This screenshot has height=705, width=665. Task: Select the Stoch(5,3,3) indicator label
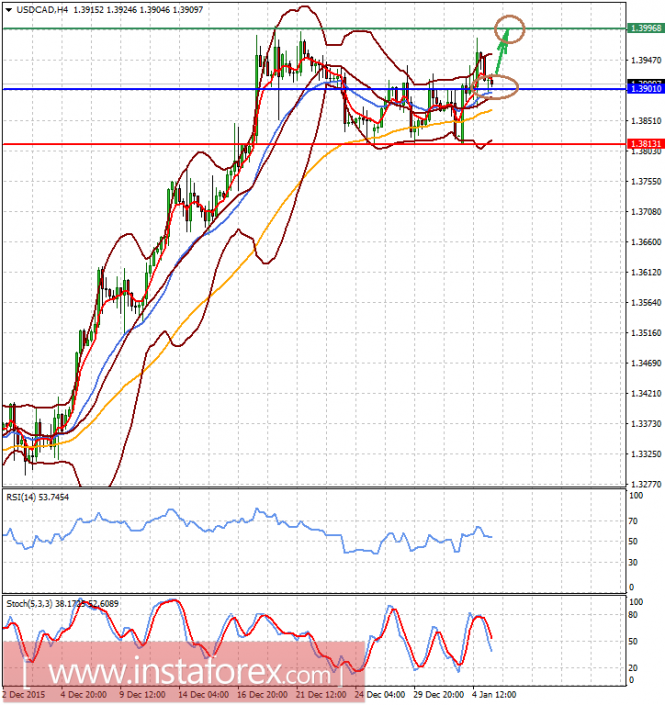62,604
